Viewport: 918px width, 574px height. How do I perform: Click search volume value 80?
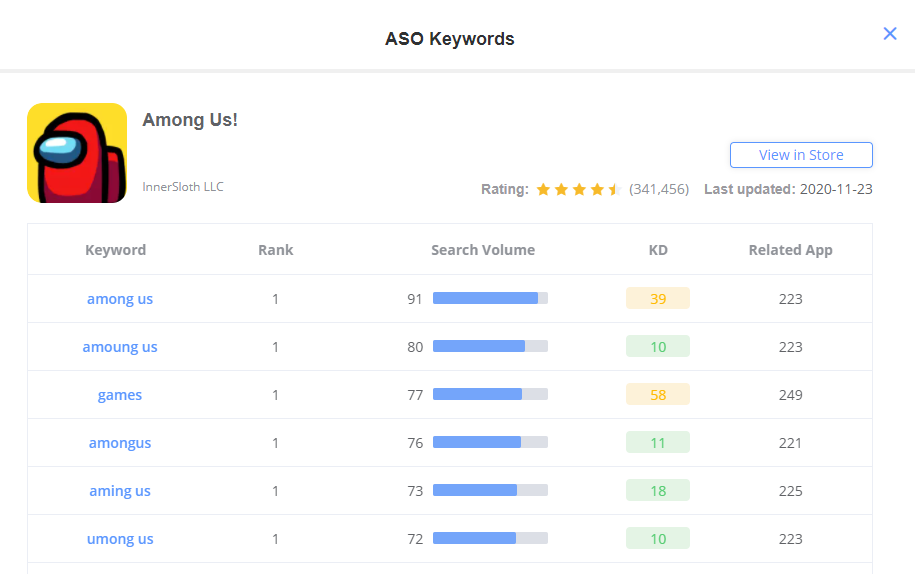tap(415, 347)
